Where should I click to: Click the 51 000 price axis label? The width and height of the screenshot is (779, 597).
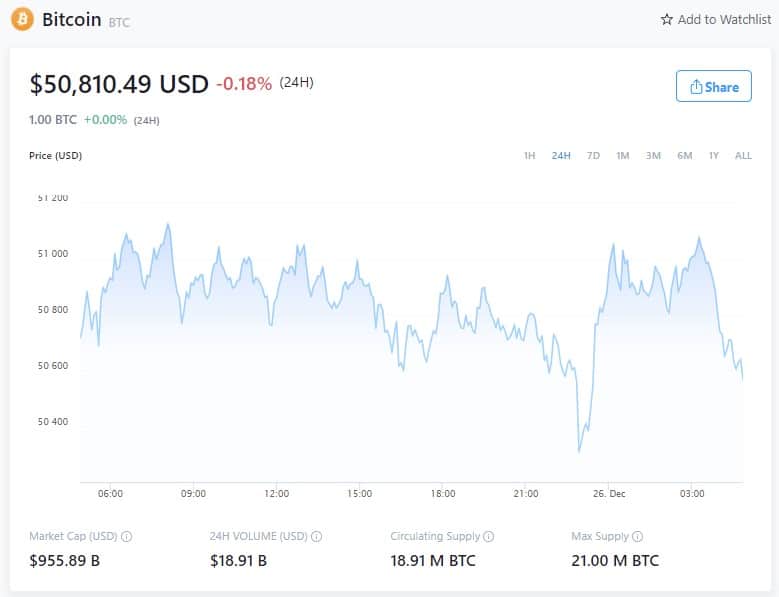click(53, 254)
